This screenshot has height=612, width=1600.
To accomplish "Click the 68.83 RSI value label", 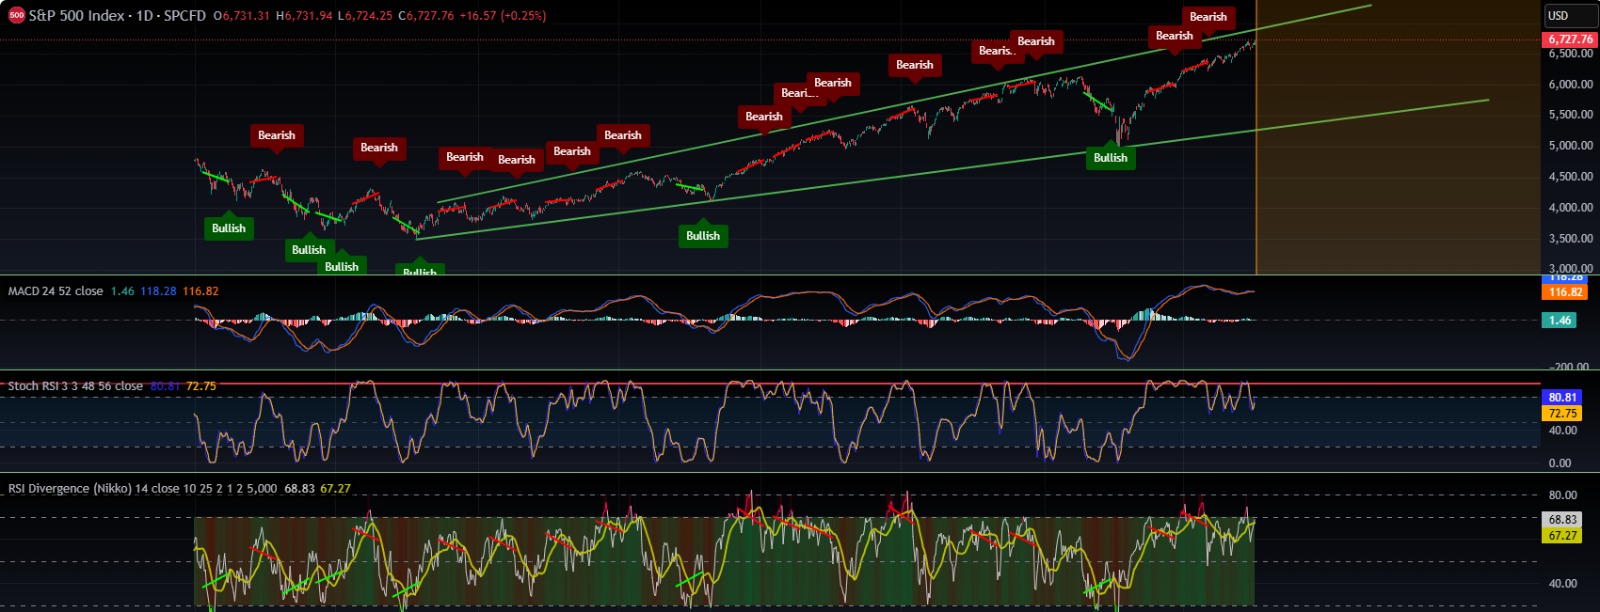I will (x=1562, y=520).
